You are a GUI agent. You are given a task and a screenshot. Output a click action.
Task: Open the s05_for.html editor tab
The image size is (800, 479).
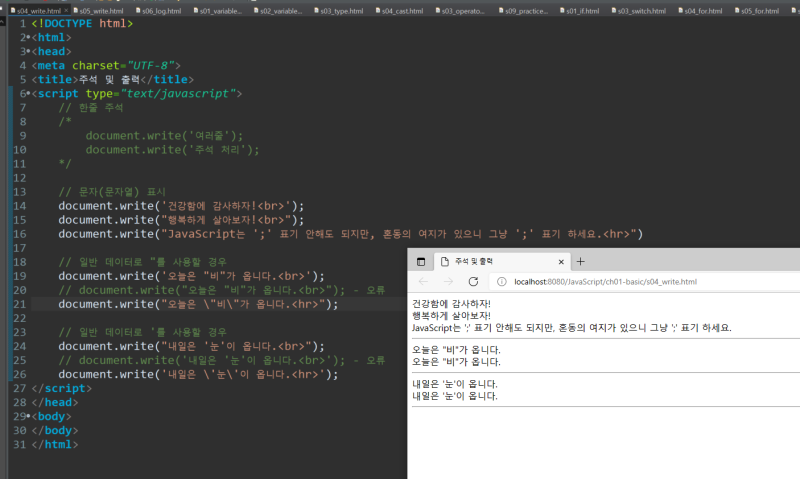(x=757, y=11)
